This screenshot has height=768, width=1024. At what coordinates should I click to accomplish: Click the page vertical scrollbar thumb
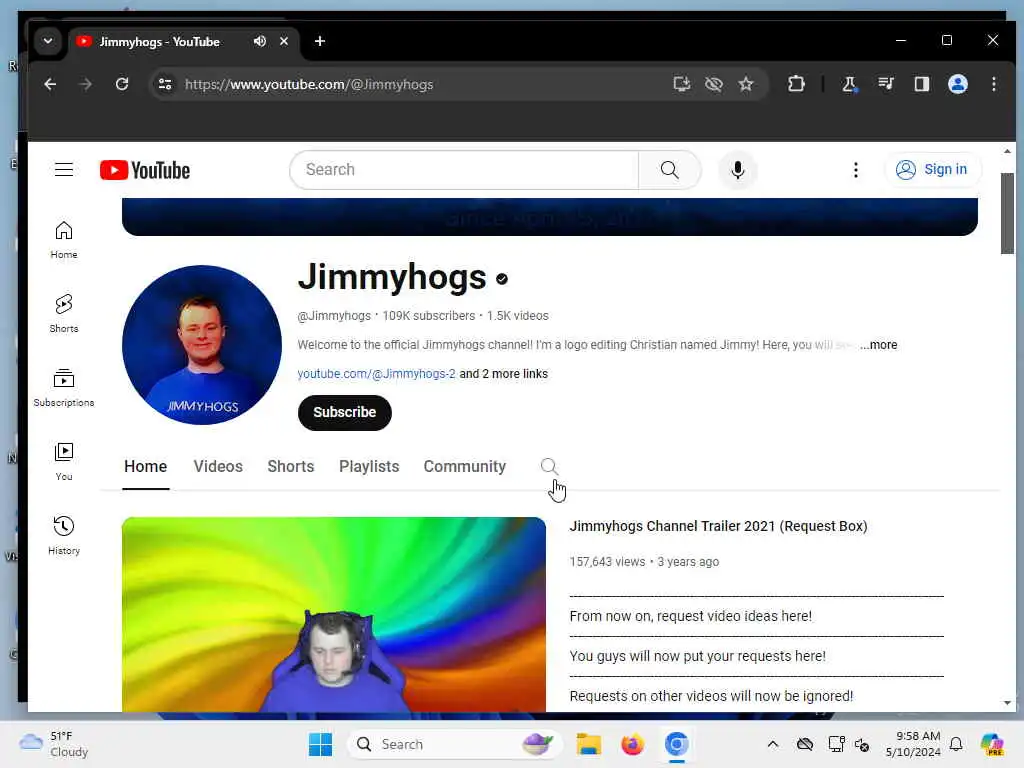point(1007,213)
